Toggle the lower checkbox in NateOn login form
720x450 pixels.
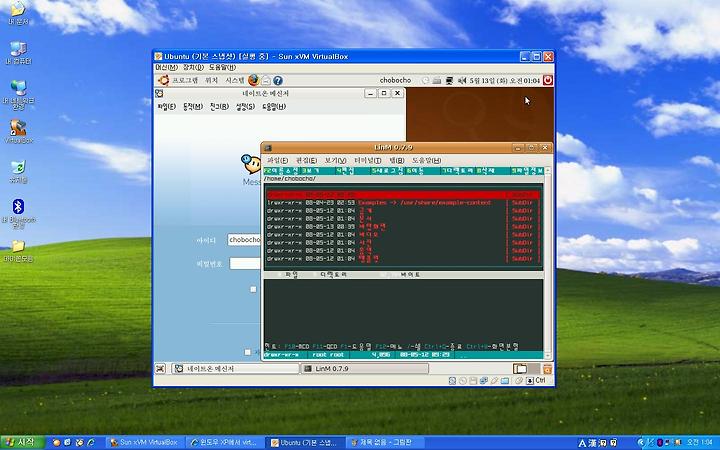tap(248, 352)
